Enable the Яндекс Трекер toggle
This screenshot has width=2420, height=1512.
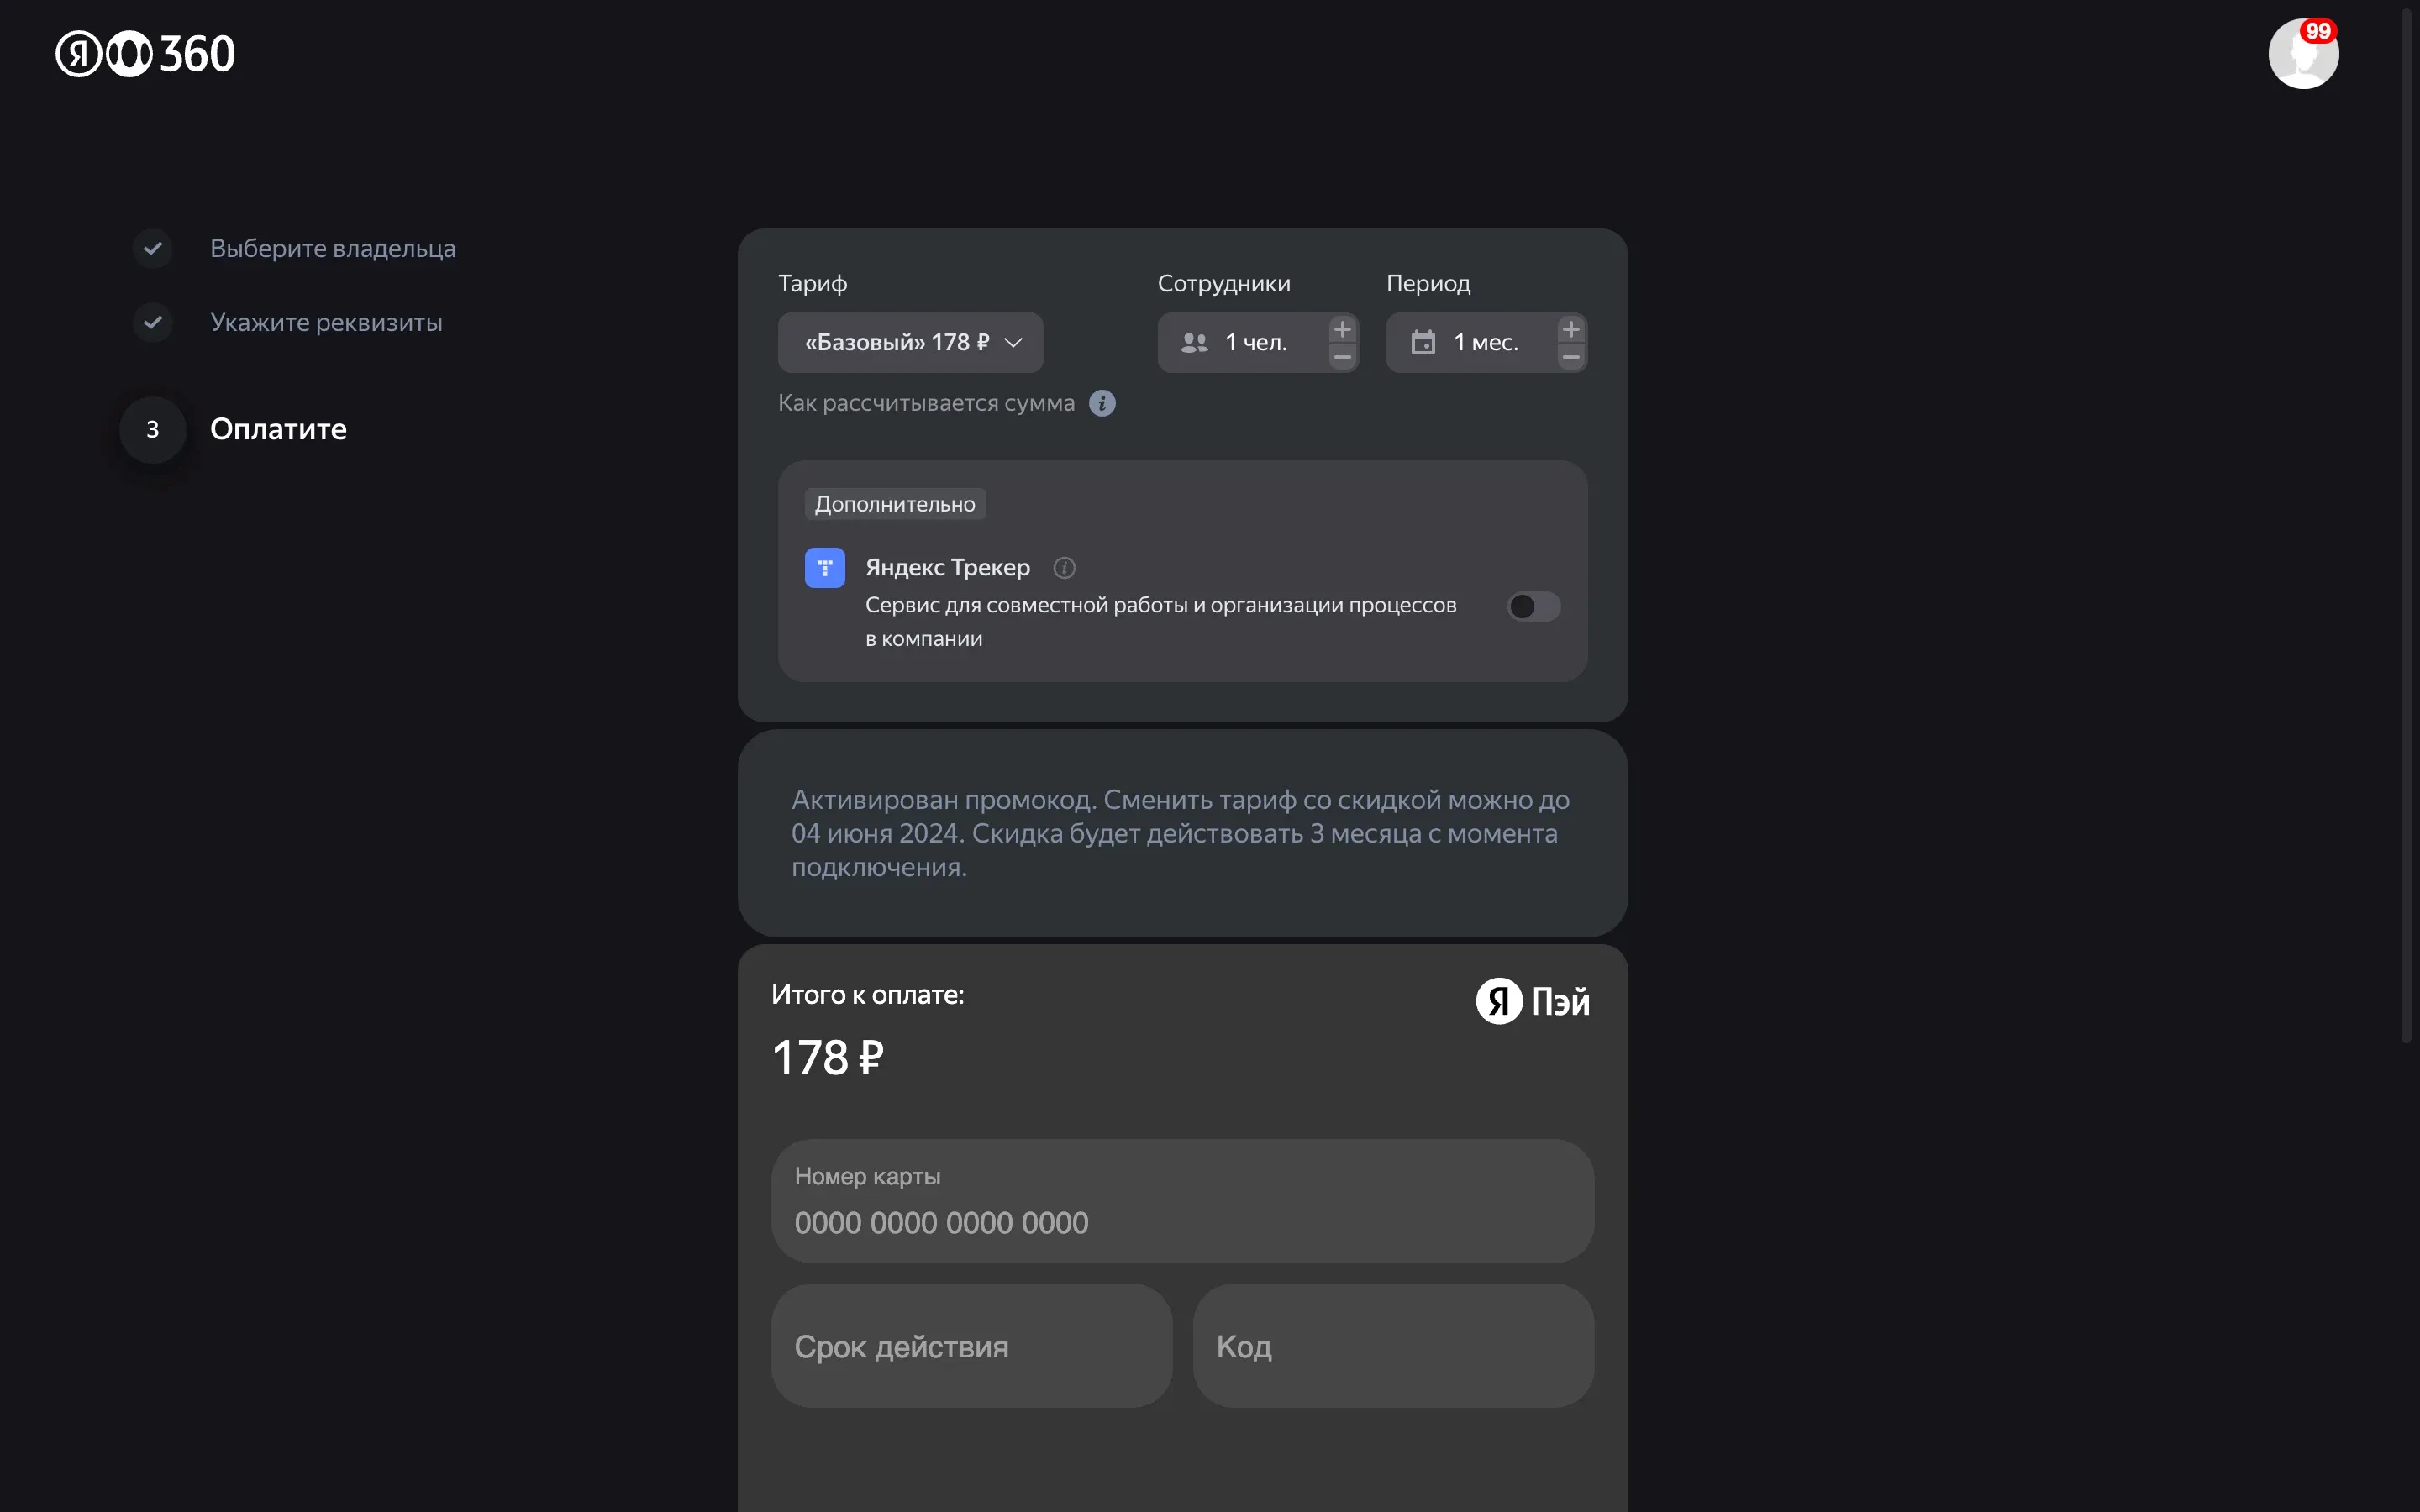[x=1533, y=606]
